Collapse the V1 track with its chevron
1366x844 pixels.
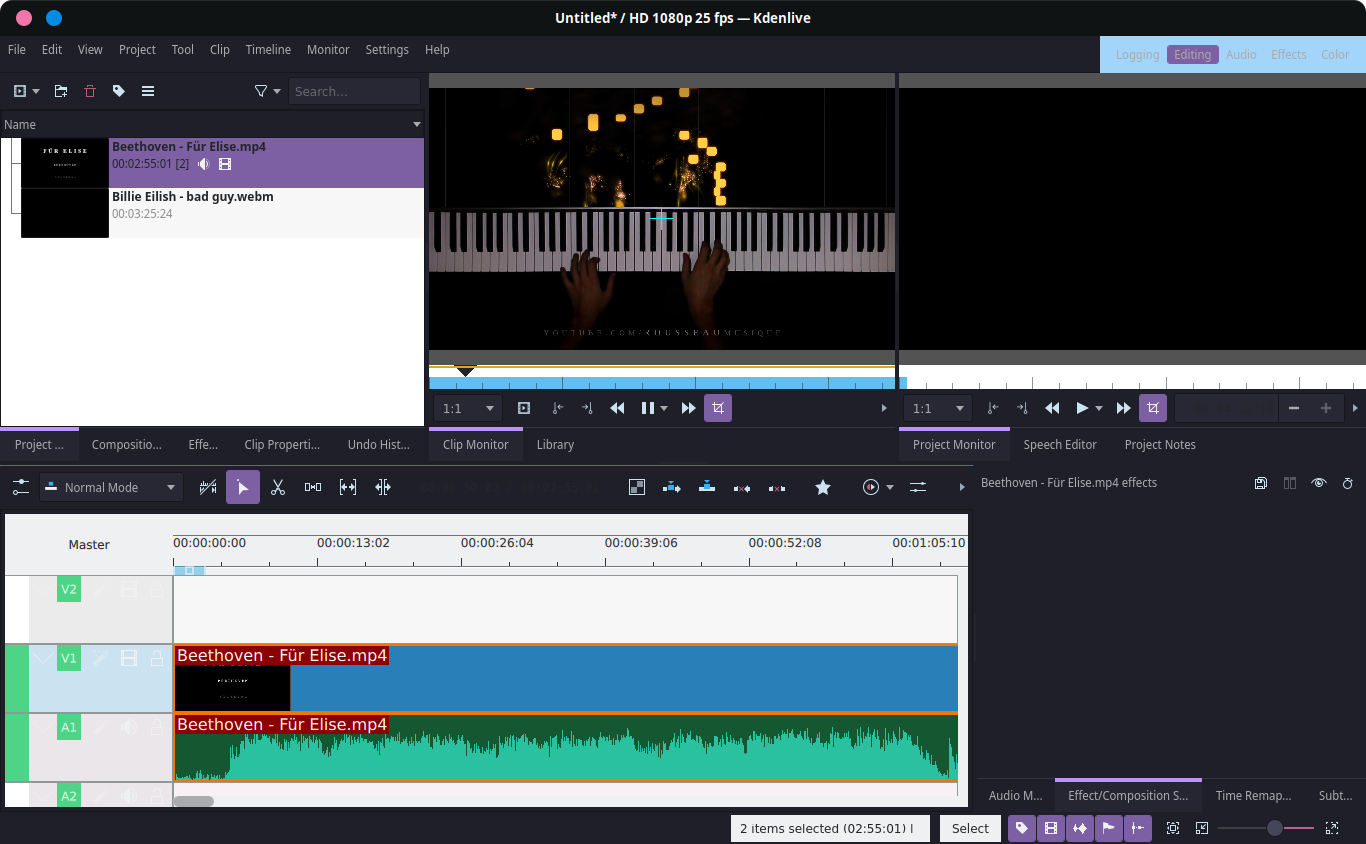(42, 658)
